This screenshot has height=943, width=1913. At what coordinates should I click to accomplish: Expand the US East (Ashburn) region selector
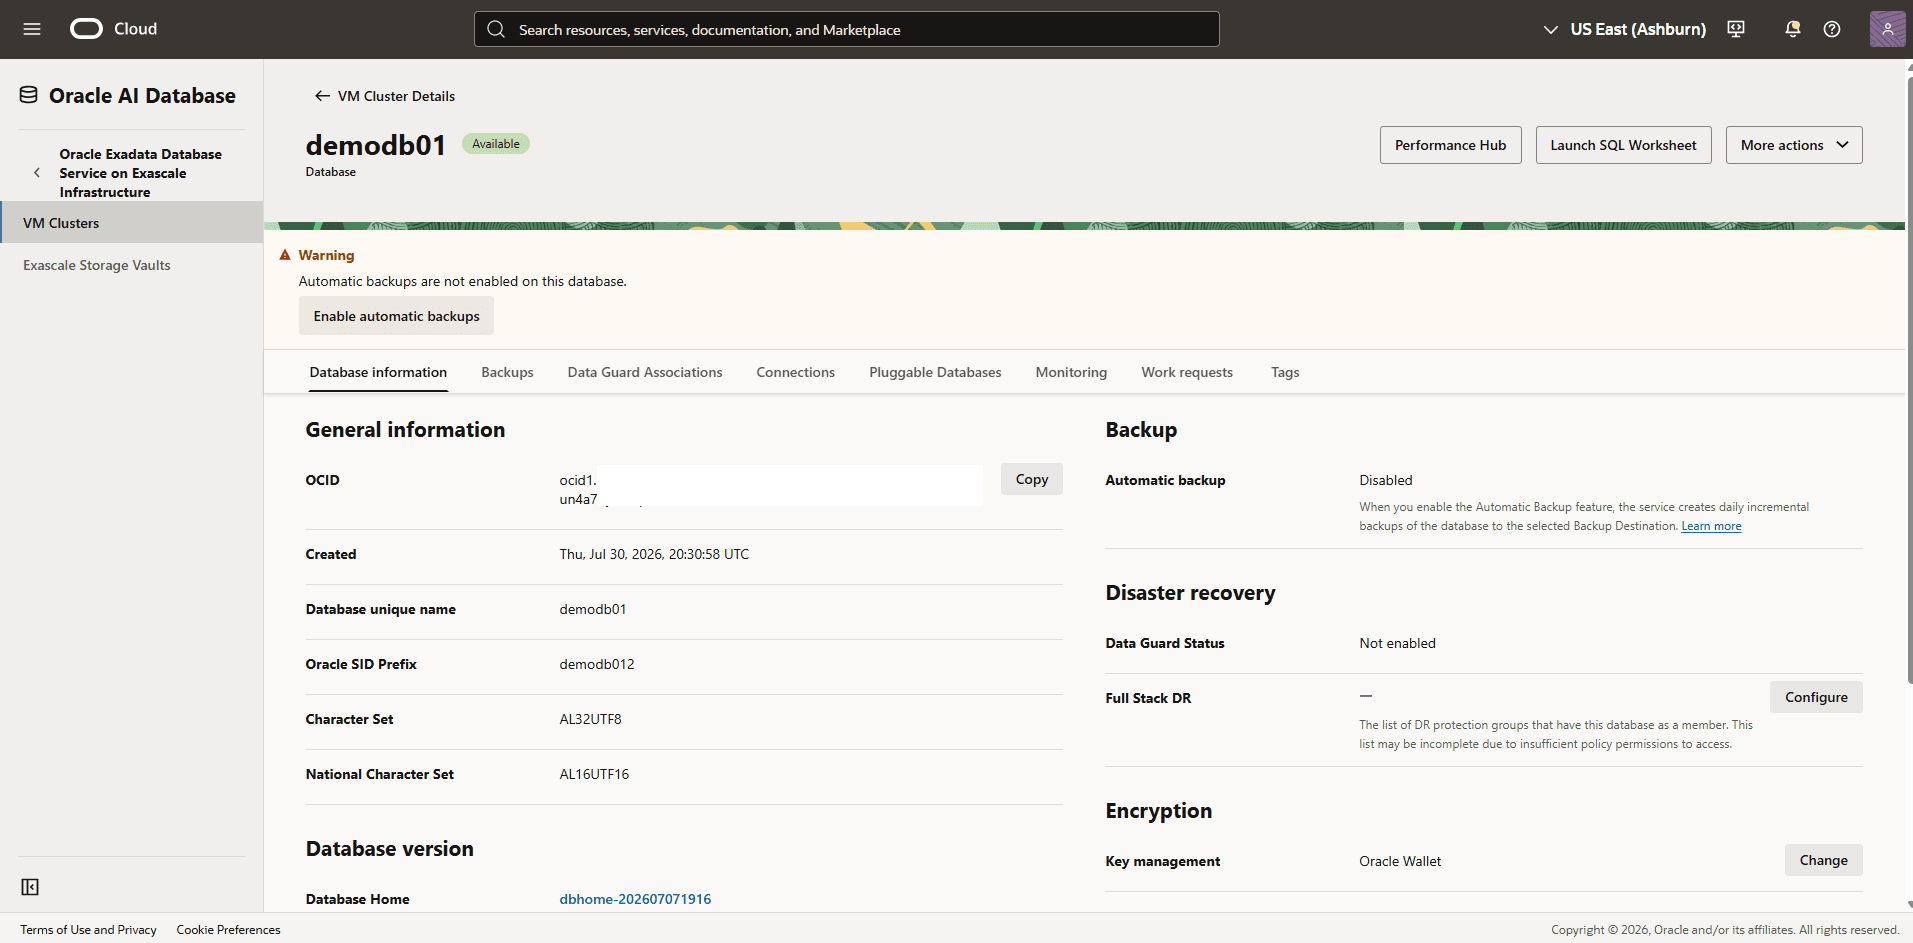(1625, 29)
